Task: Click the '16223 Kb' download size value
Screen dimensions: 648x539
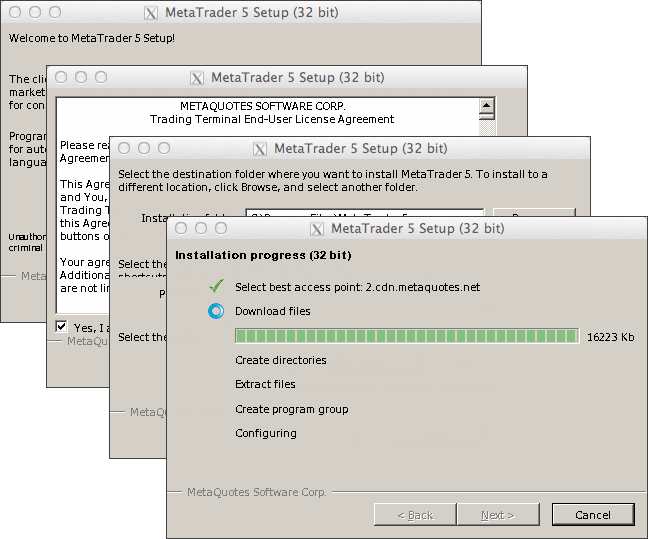Action: (x=610, y=337)
